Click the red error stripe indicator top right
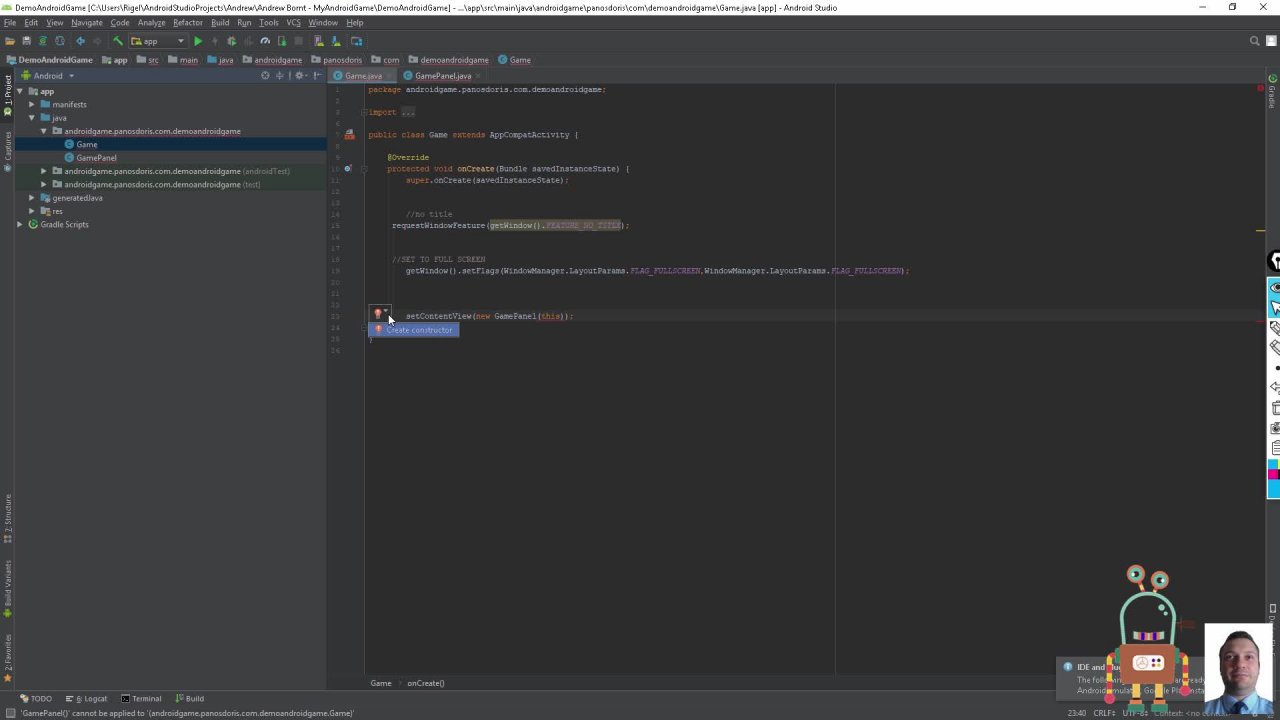The height and width of the screenshot is (720, 1280). [x=1260, y=90]
